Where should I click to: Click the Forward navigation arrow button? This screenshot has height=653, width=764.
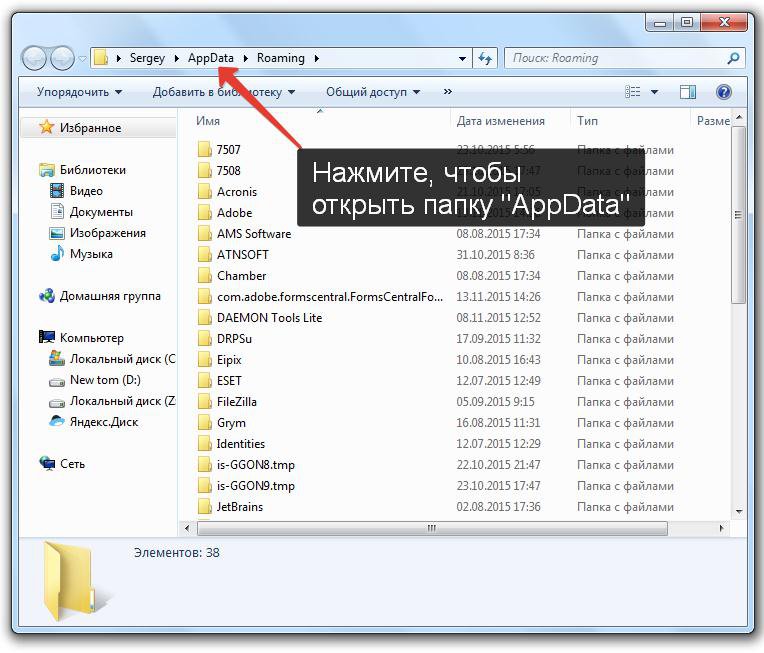coord(62,58)
